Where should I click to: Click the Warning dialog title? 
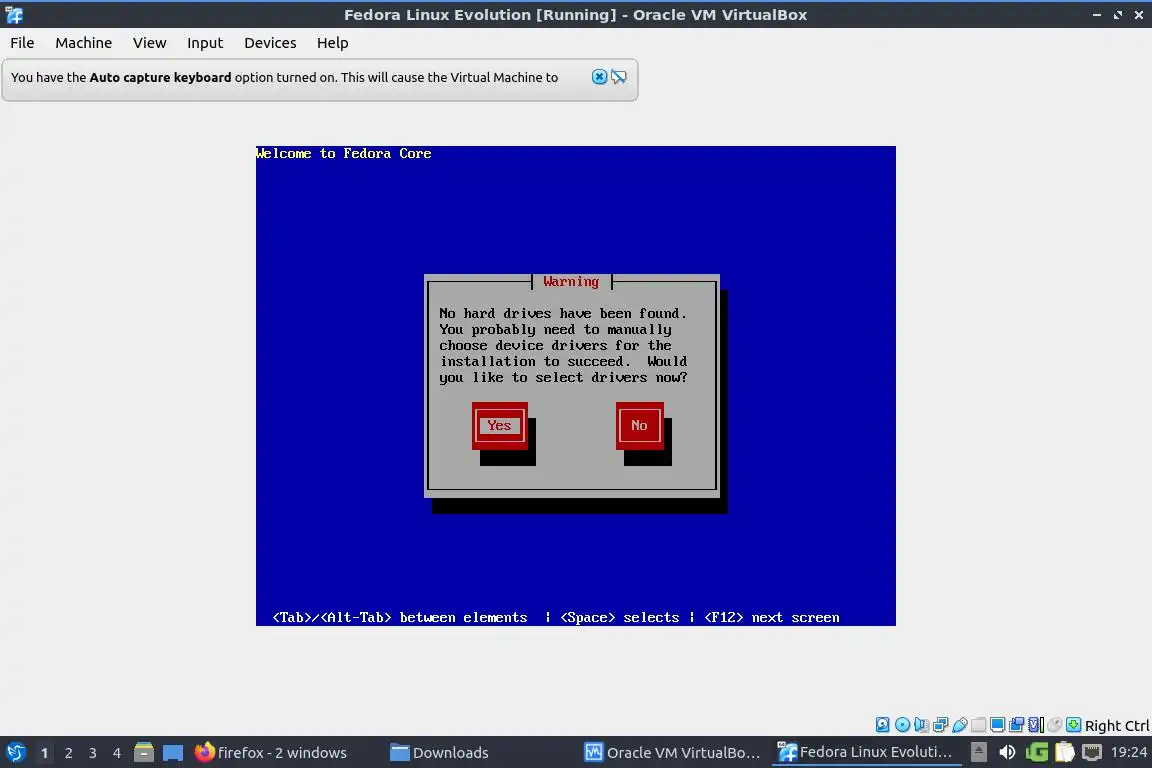pyautogui.click(x=571, y=281)
